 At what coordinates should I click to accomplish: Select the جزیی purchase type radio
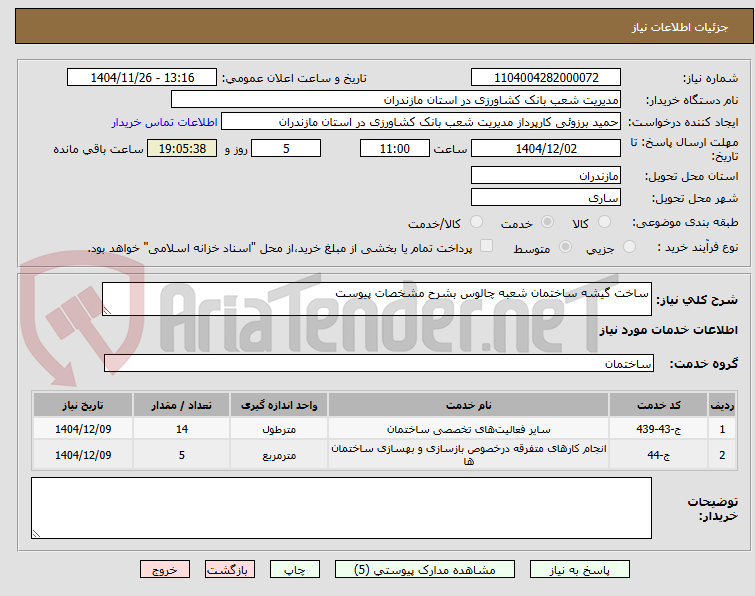click(629, 247)
